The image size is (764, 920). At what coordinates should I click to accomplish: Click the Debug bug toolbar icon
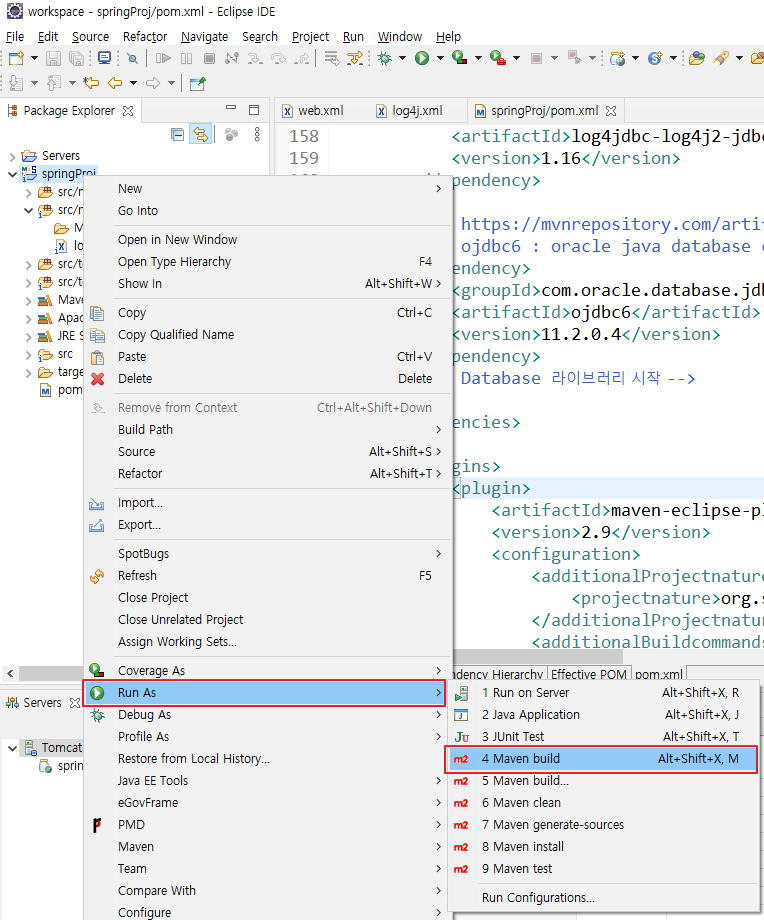[385, 58]
